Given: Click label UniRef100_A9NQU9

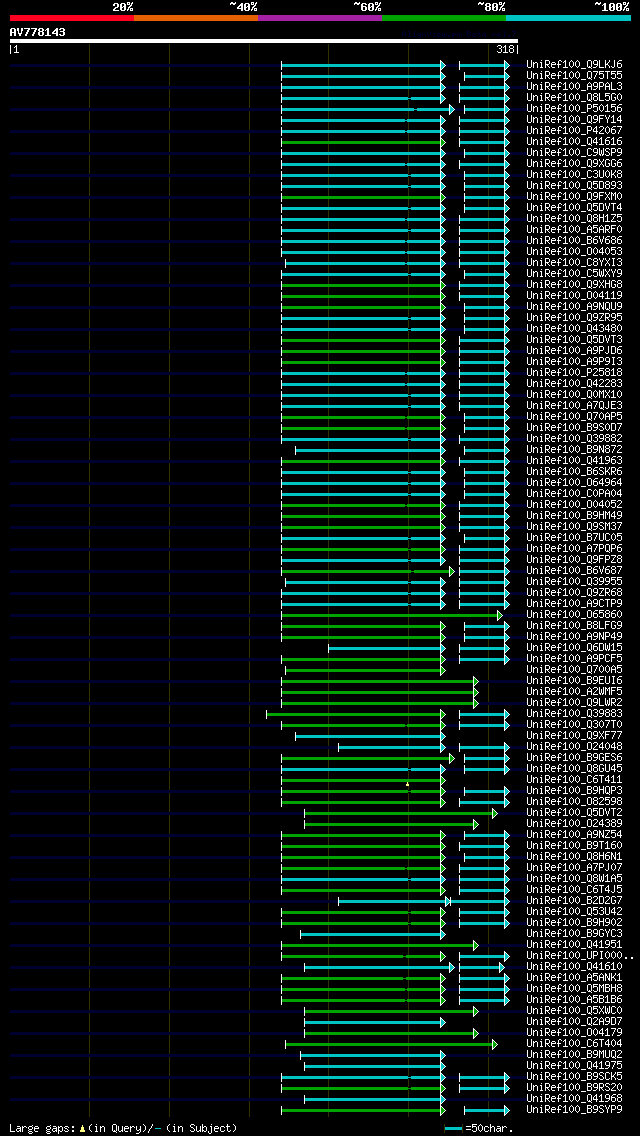Looking at the screenshot, I should coord(574,306).
